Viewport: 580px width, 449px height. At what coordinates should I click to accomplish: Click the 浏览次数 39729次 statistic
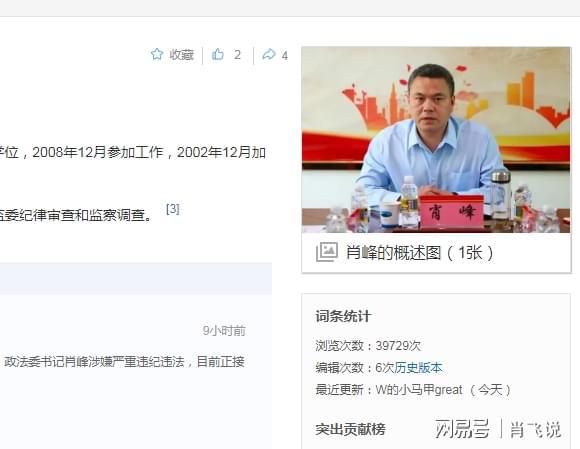tap(368, 346)
